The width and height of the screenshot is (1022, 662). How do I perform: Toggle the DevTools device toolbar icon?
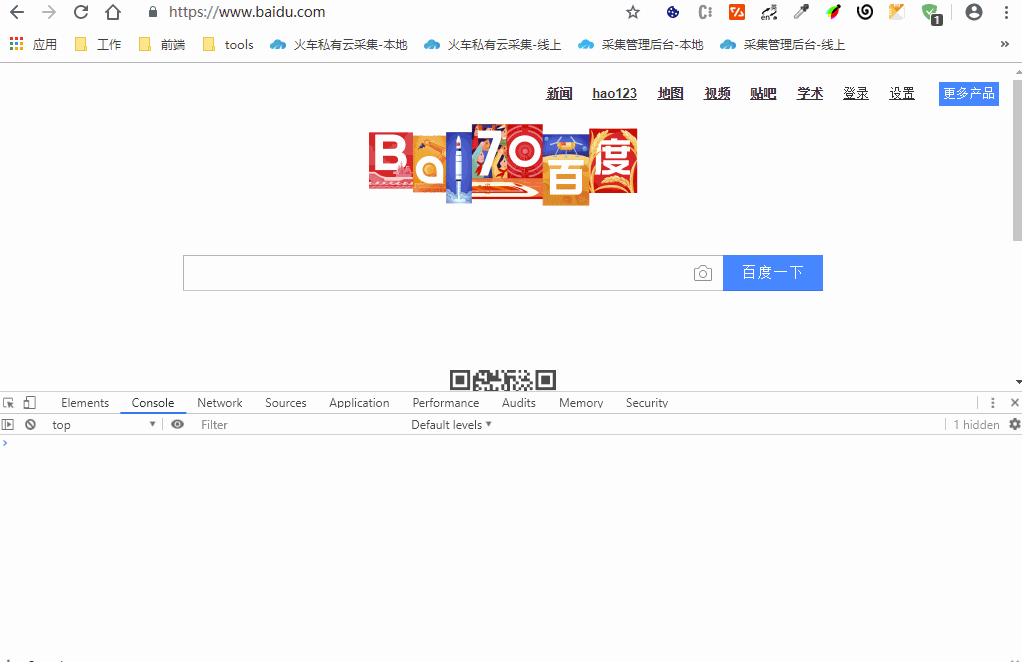pos(30,403)
